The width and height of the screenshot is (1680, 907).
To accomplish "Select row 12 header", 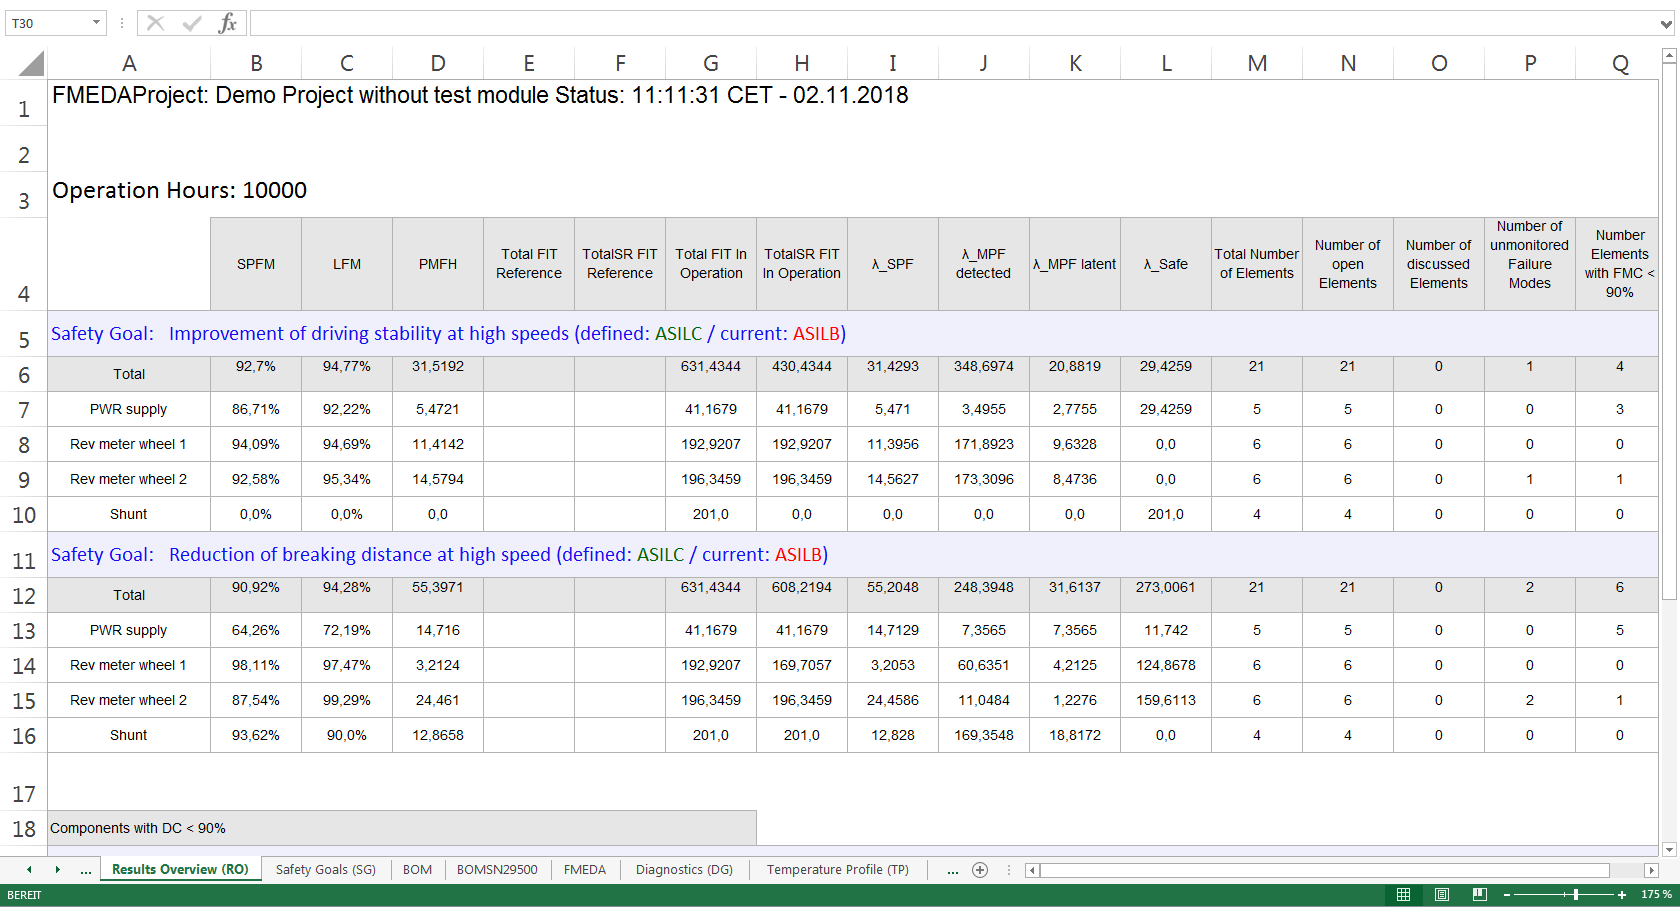I will 24,595.
